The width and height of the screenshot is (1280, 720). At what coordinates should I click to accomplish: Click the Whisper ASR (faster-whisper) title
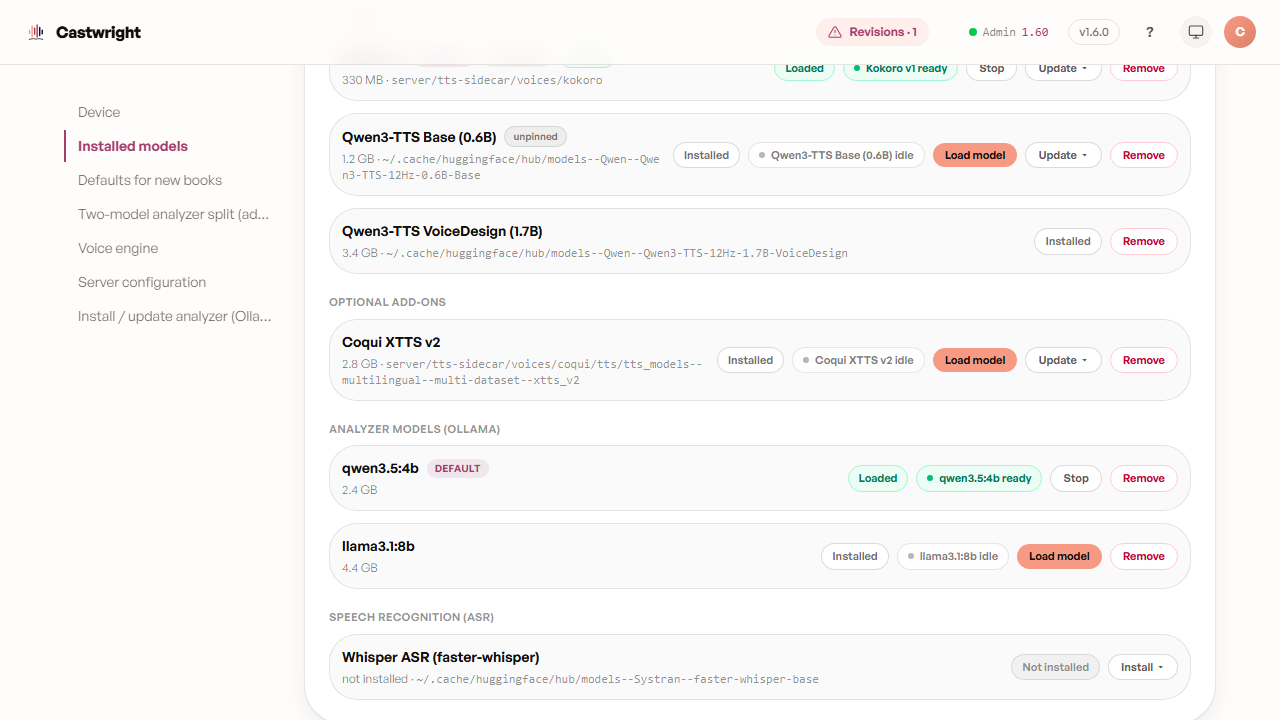coord(441,657)
